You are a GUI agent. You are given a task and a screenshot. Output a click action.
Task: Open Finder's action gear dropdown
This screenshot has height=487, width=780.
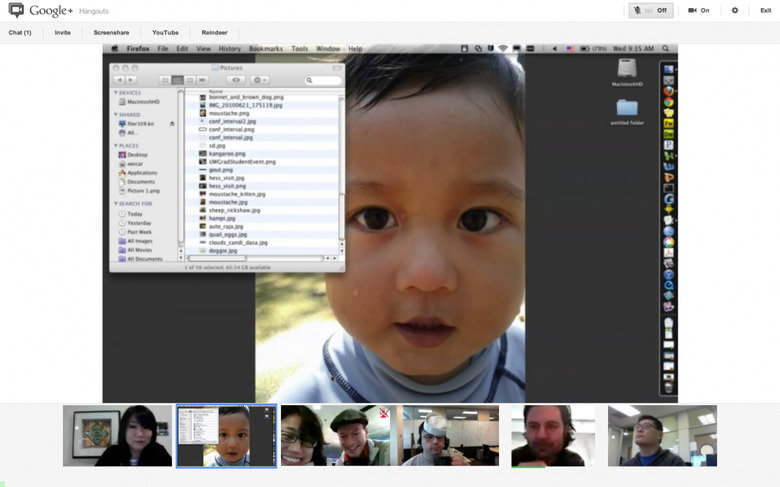[260, 80]
